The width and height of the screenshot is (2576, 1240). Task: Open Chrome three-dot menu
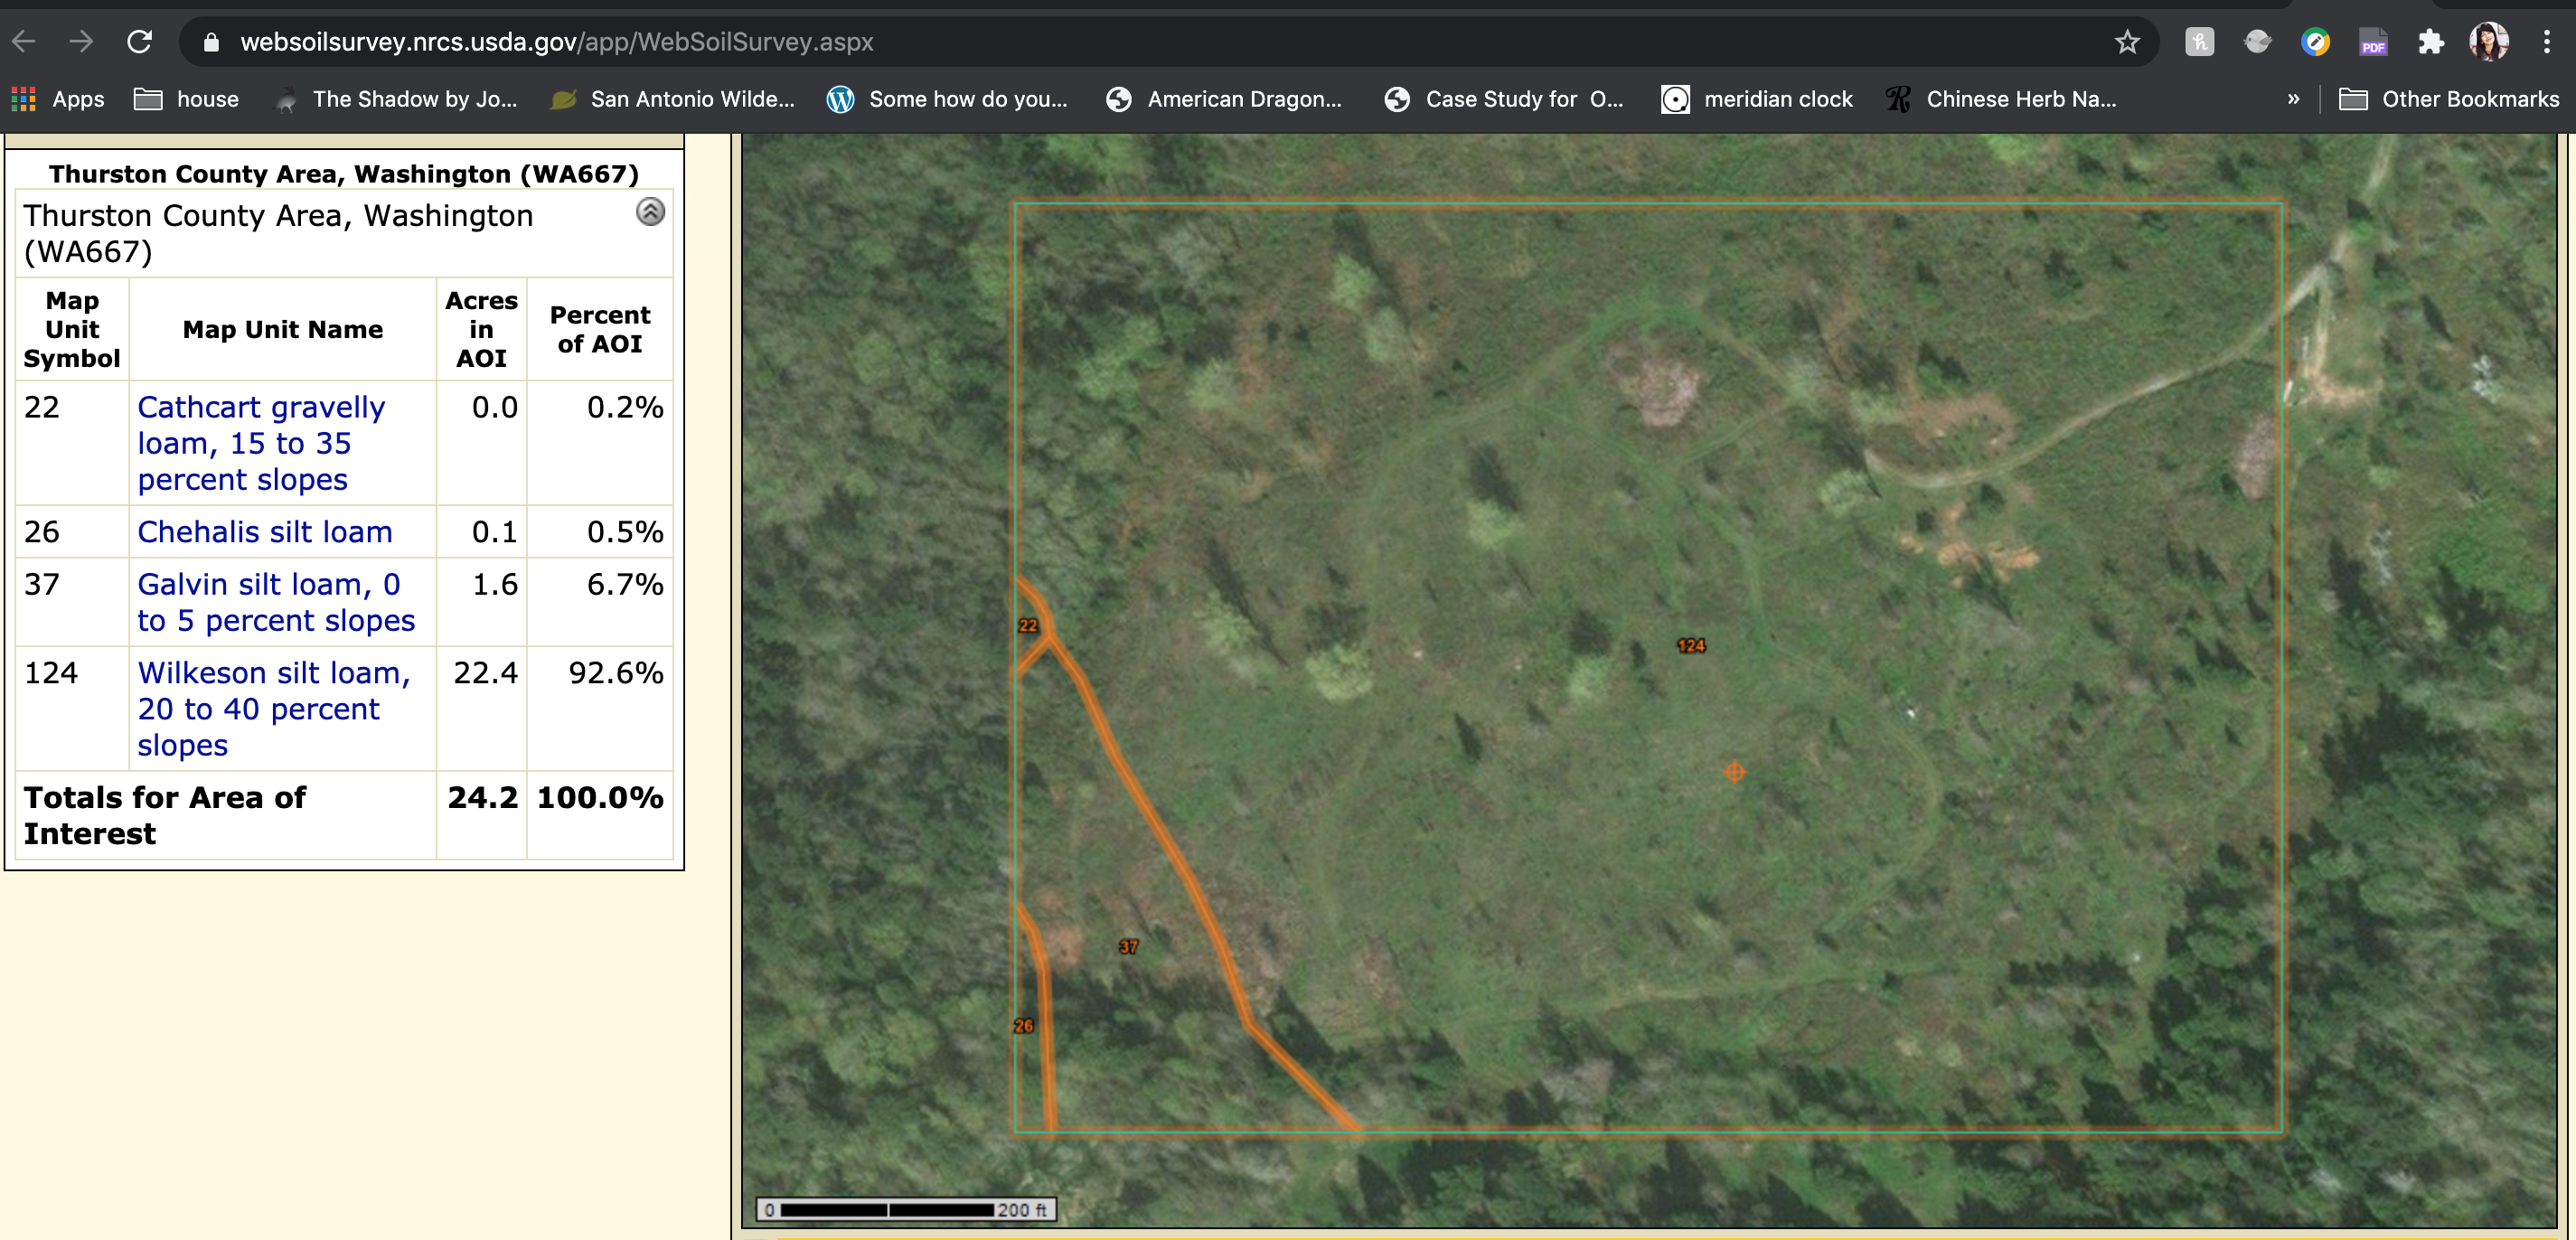2546,42
